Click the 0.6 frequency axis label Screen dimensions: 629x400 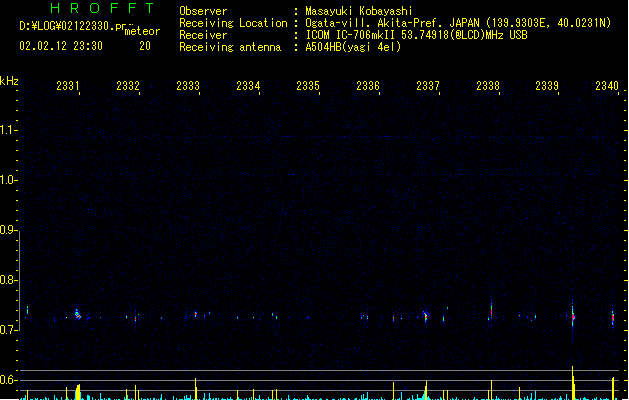(x=8, y=380)
